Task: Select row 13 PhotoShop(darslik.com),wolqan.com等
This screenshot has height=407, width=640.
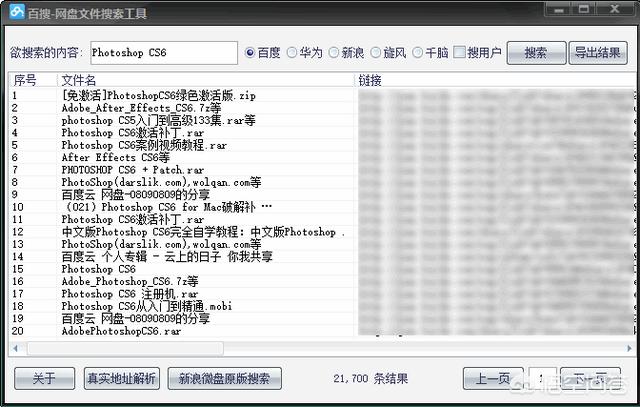Action: coord(322,244)
